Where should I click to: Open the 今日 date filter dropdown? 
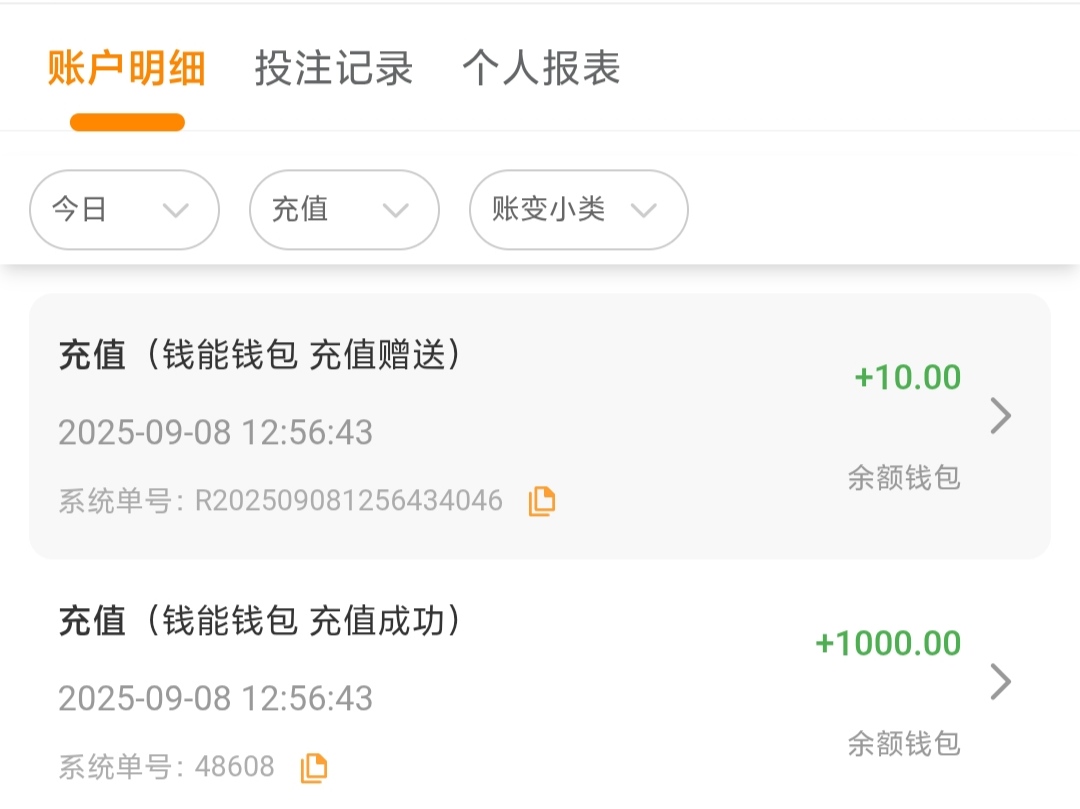[x=124, y=210]
